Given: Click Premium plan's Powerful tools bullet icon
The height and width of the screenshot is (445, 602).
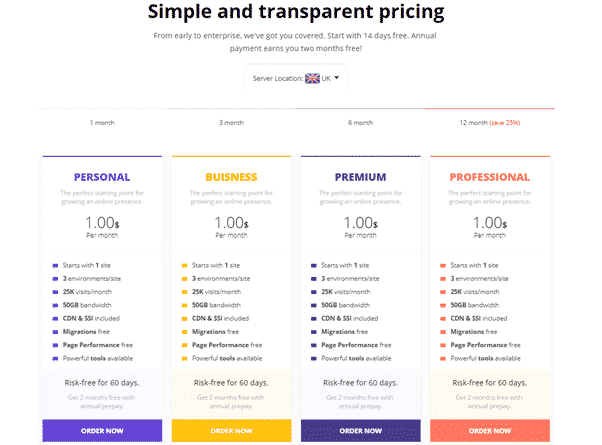Looking at the screenshot, I should (314, 357).
